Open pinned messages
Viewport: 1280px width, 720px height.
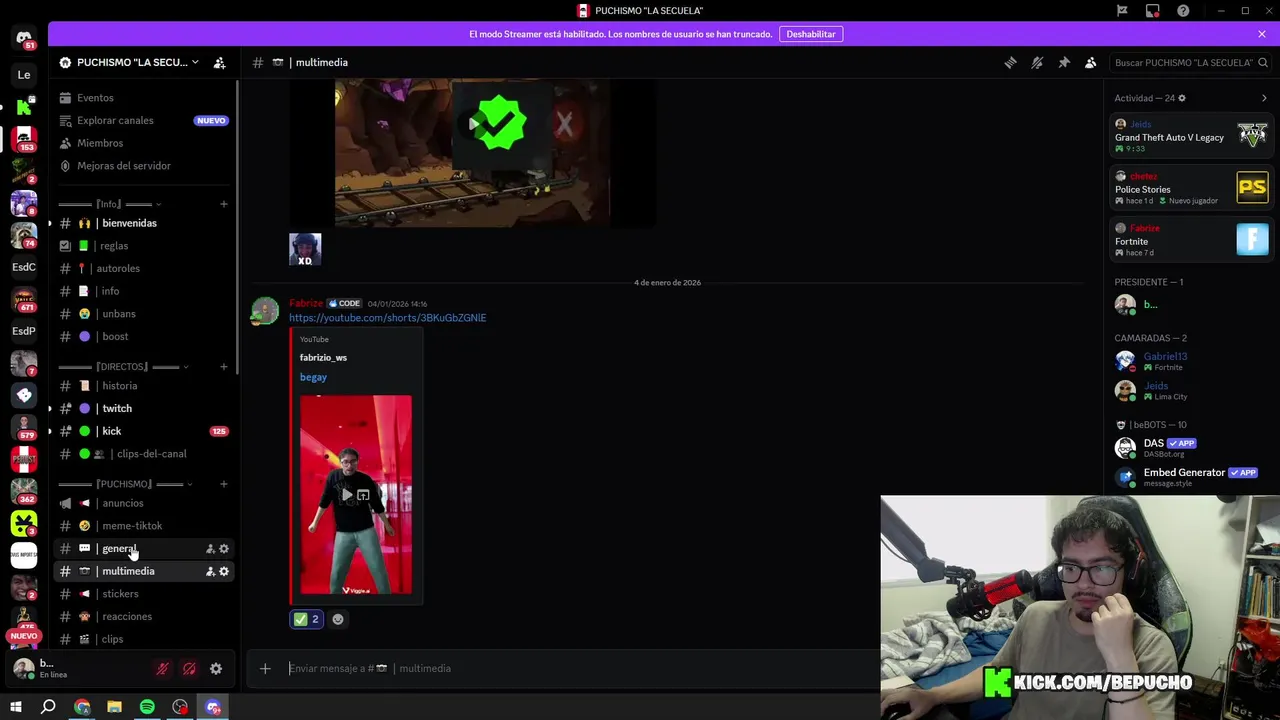(x=1064, y=62)
